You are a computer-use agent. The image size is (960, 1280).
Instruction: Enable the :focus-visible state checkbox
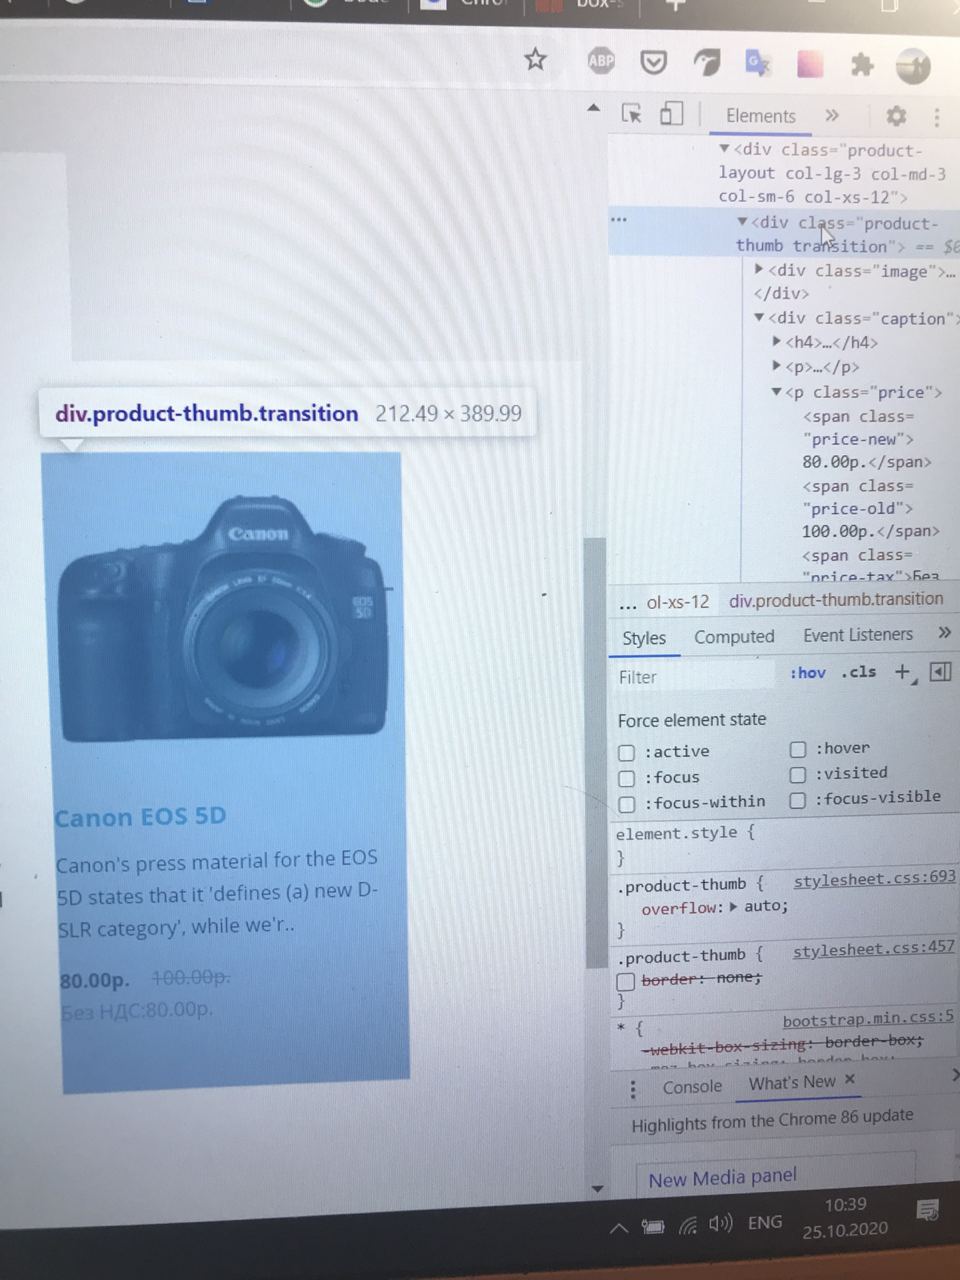coord(798,801)
